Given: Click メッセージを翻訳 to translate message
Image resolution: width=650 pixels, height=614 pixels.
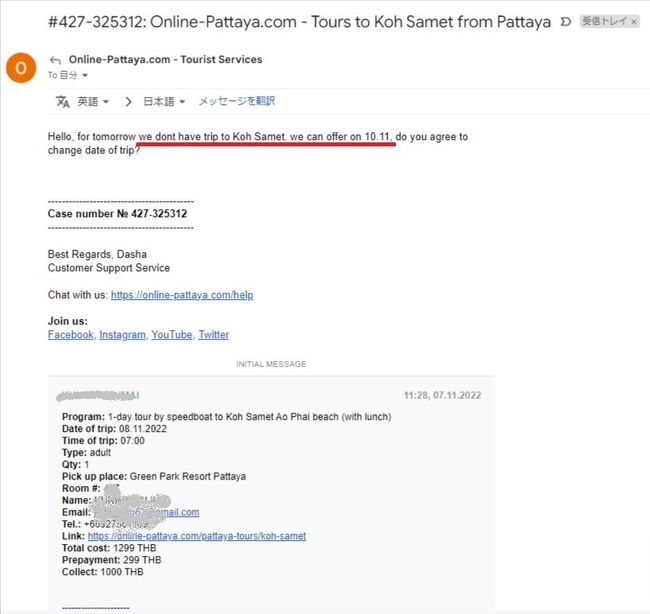Looking at the screenshot, I should (x=237, y=101).
